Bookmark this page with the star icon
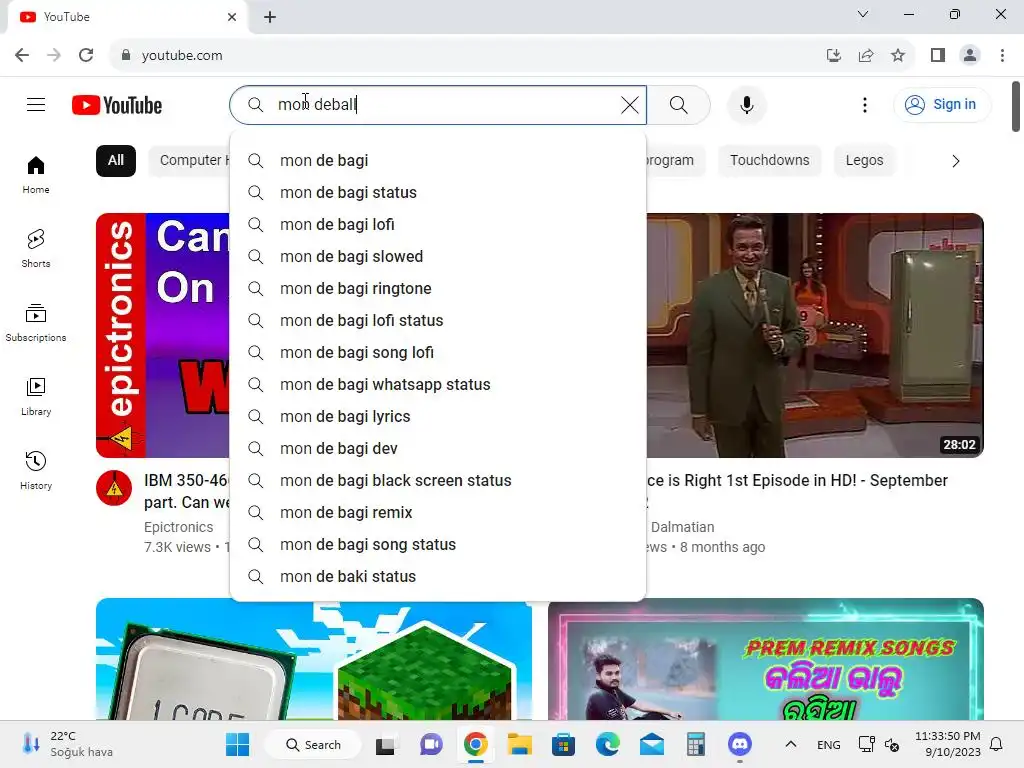The height and width of the screenshot is (768, 1024). [898, 56]
